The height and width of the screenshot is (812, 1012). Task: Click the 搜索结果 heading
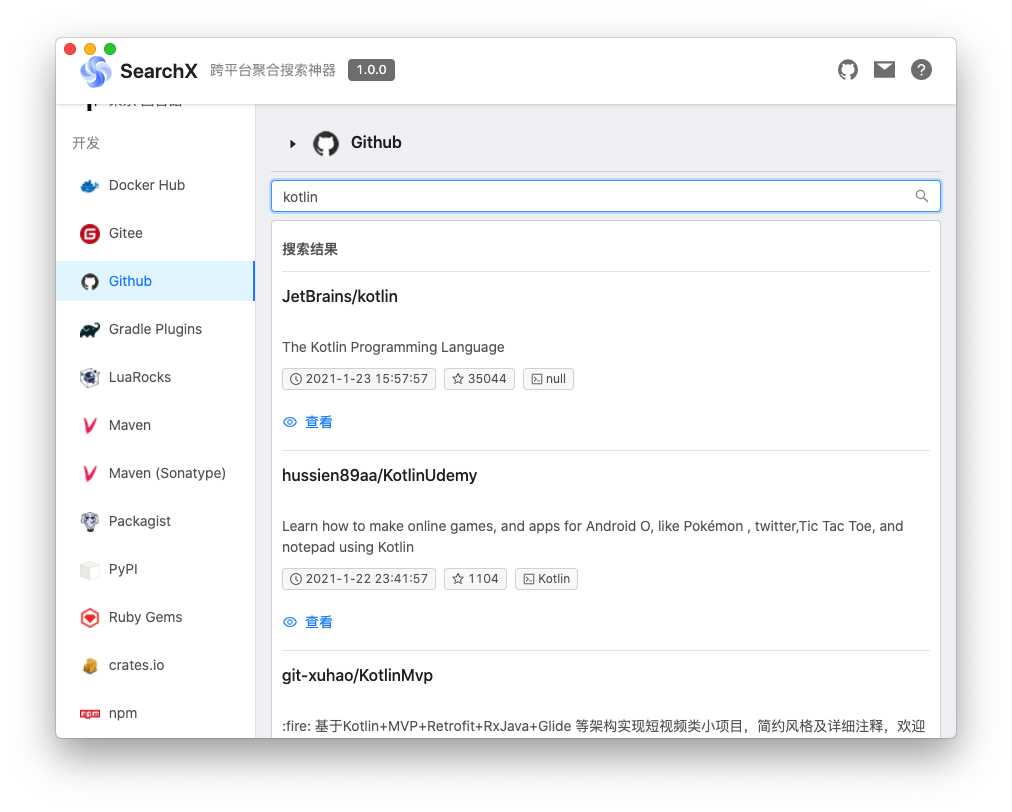point(310,249)
